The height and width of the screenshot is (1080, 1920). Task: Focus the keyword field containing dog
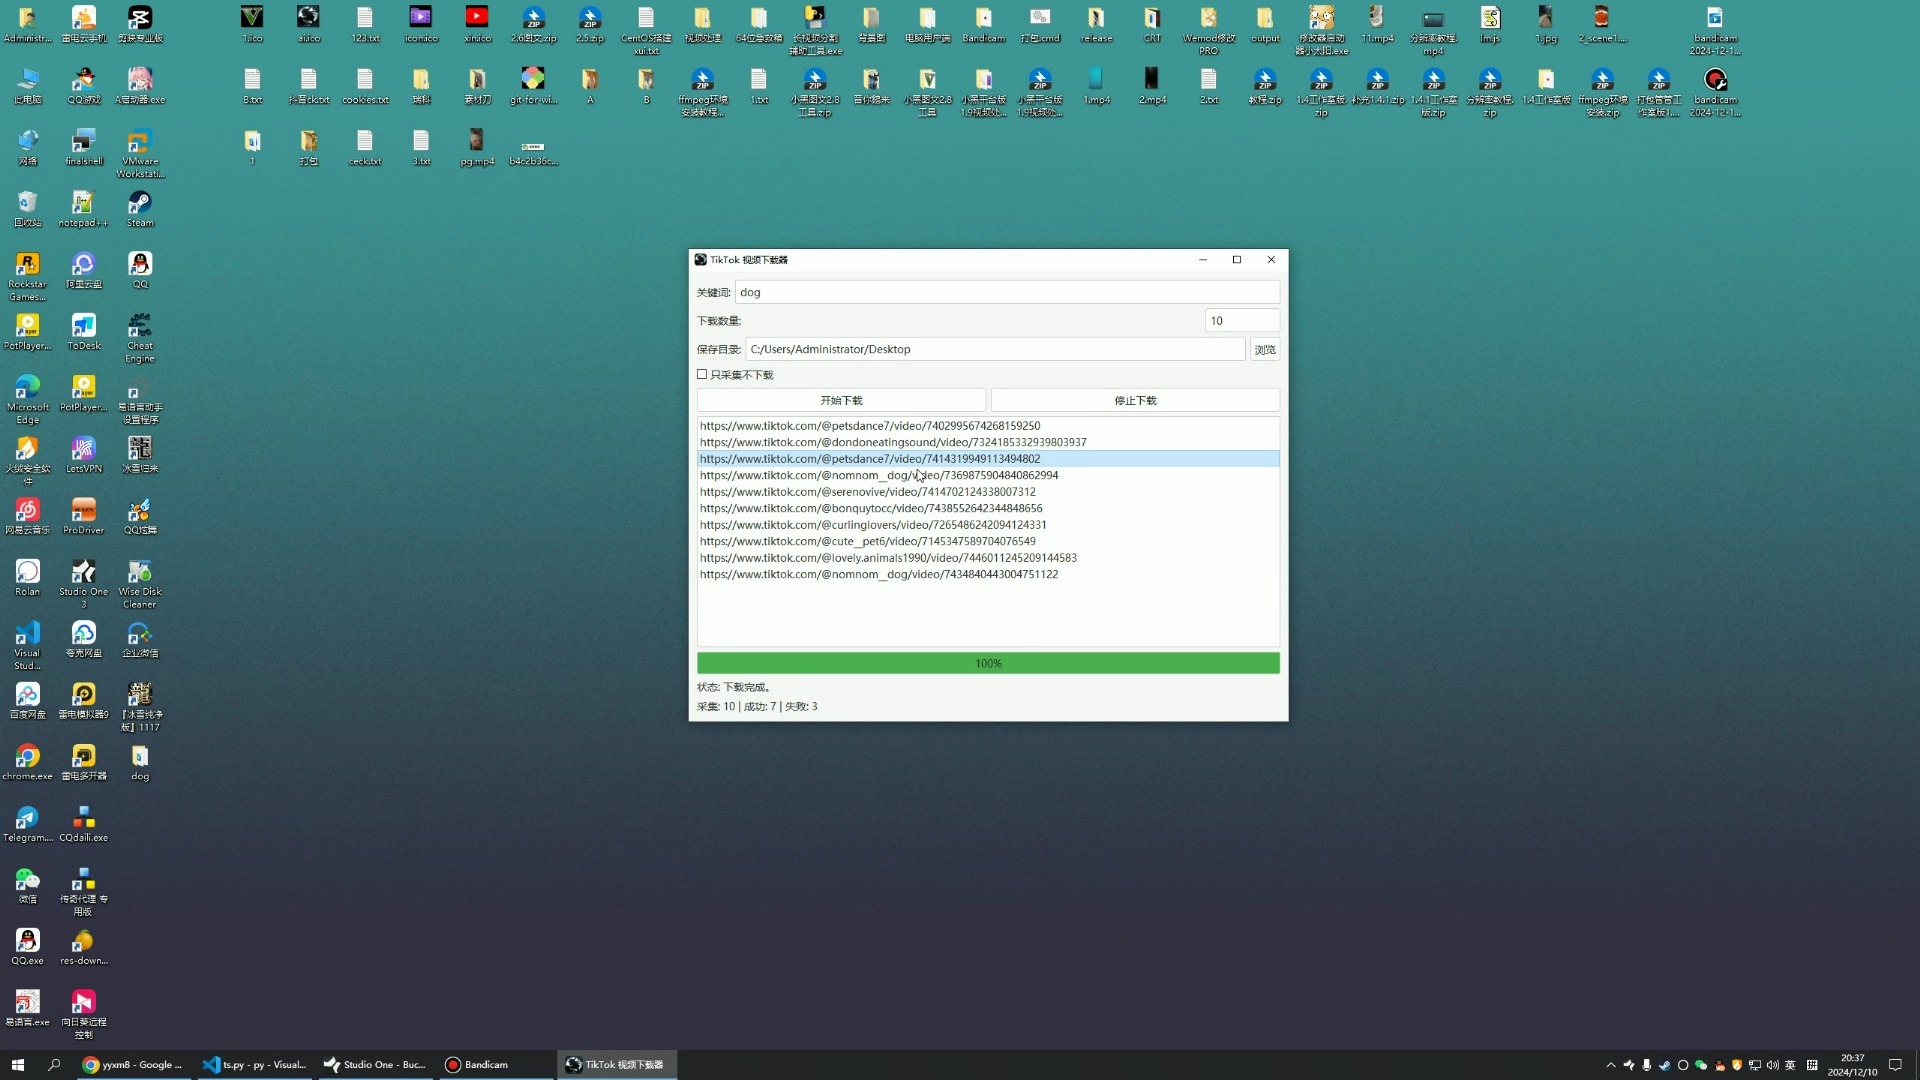point(1007,292)
